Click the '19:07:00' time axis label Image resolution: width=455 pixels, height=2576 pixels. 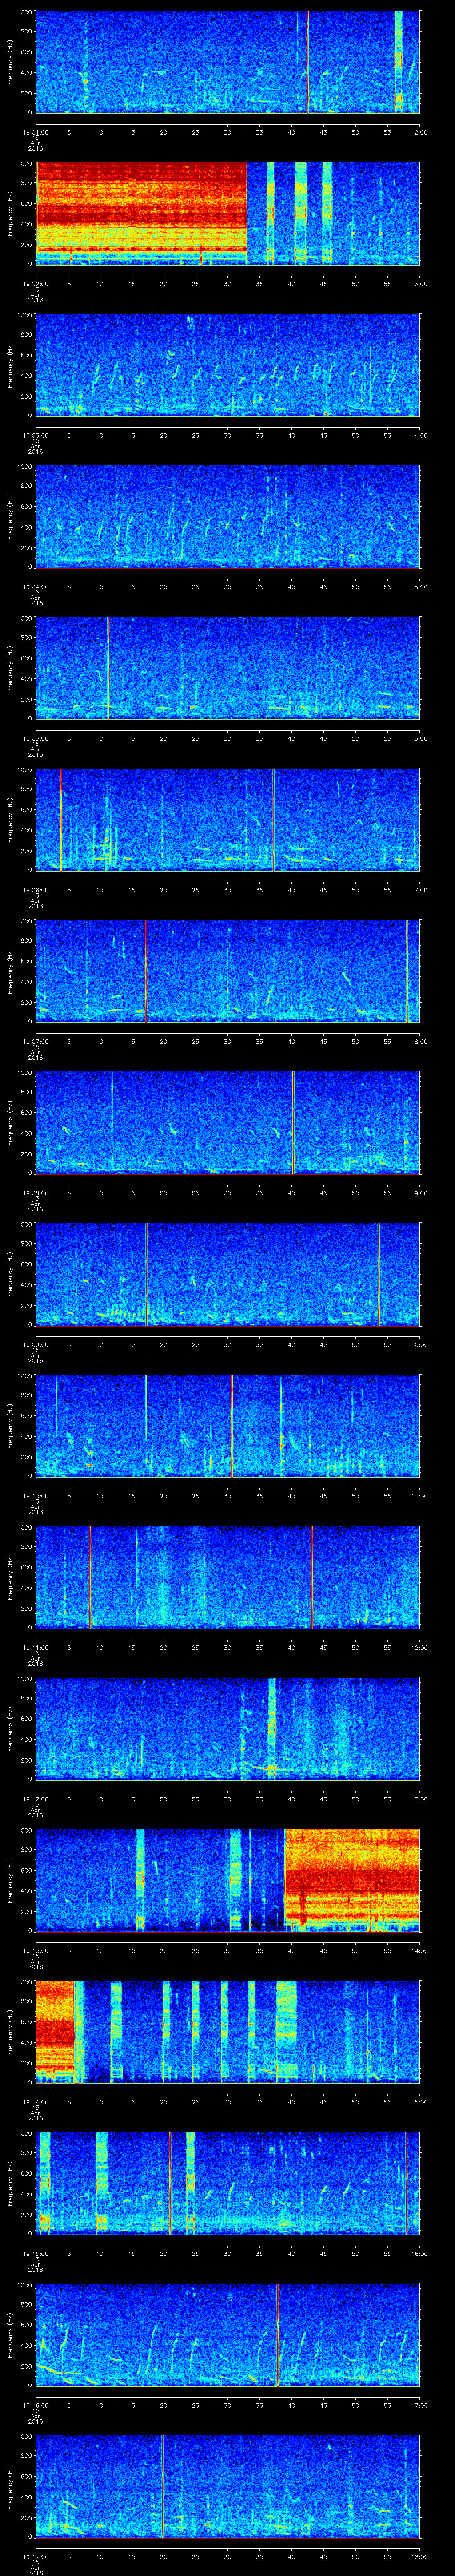tap(36, 1041)
